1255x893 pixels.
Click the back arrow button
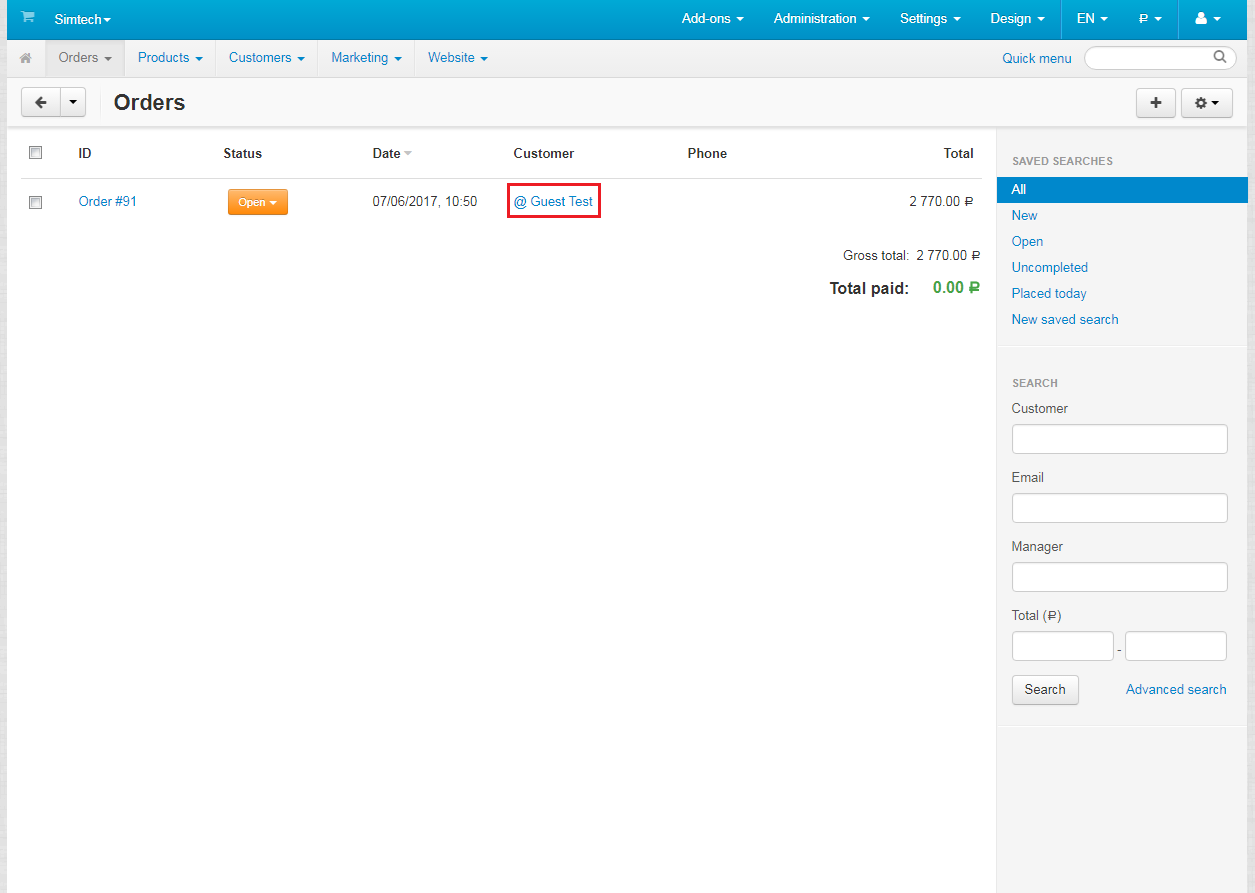[41, 102]
